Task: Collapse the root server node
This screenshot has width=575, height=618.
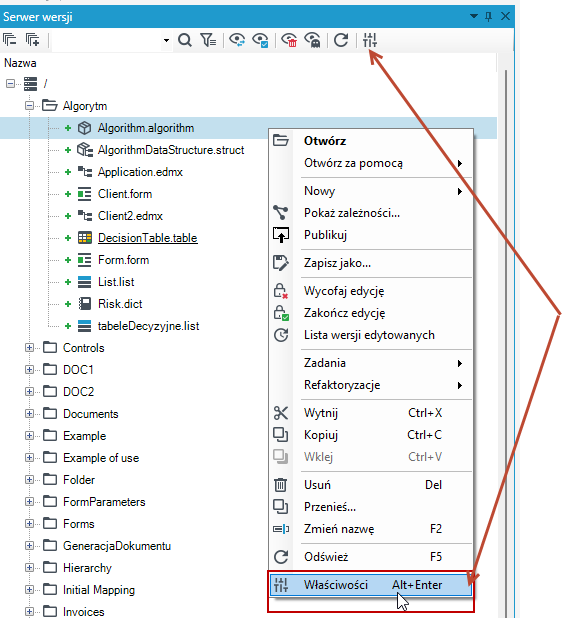Action: coord(10,84)
